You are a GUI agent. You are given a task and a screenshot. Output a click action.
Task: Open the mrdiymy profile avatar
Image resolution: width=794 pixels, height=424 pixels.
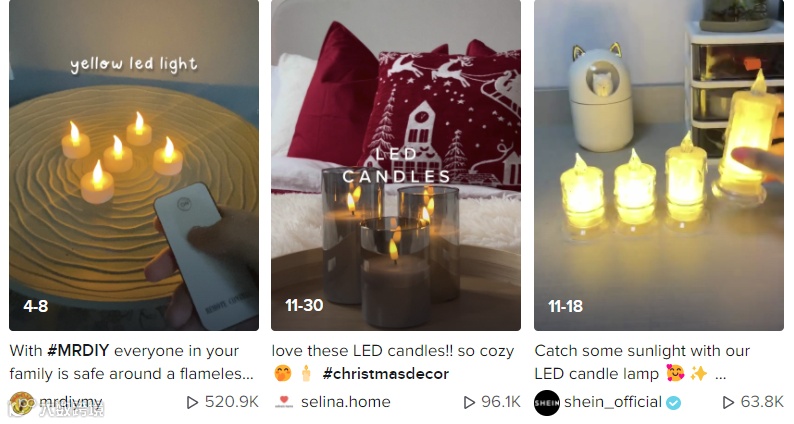point(21,403)
